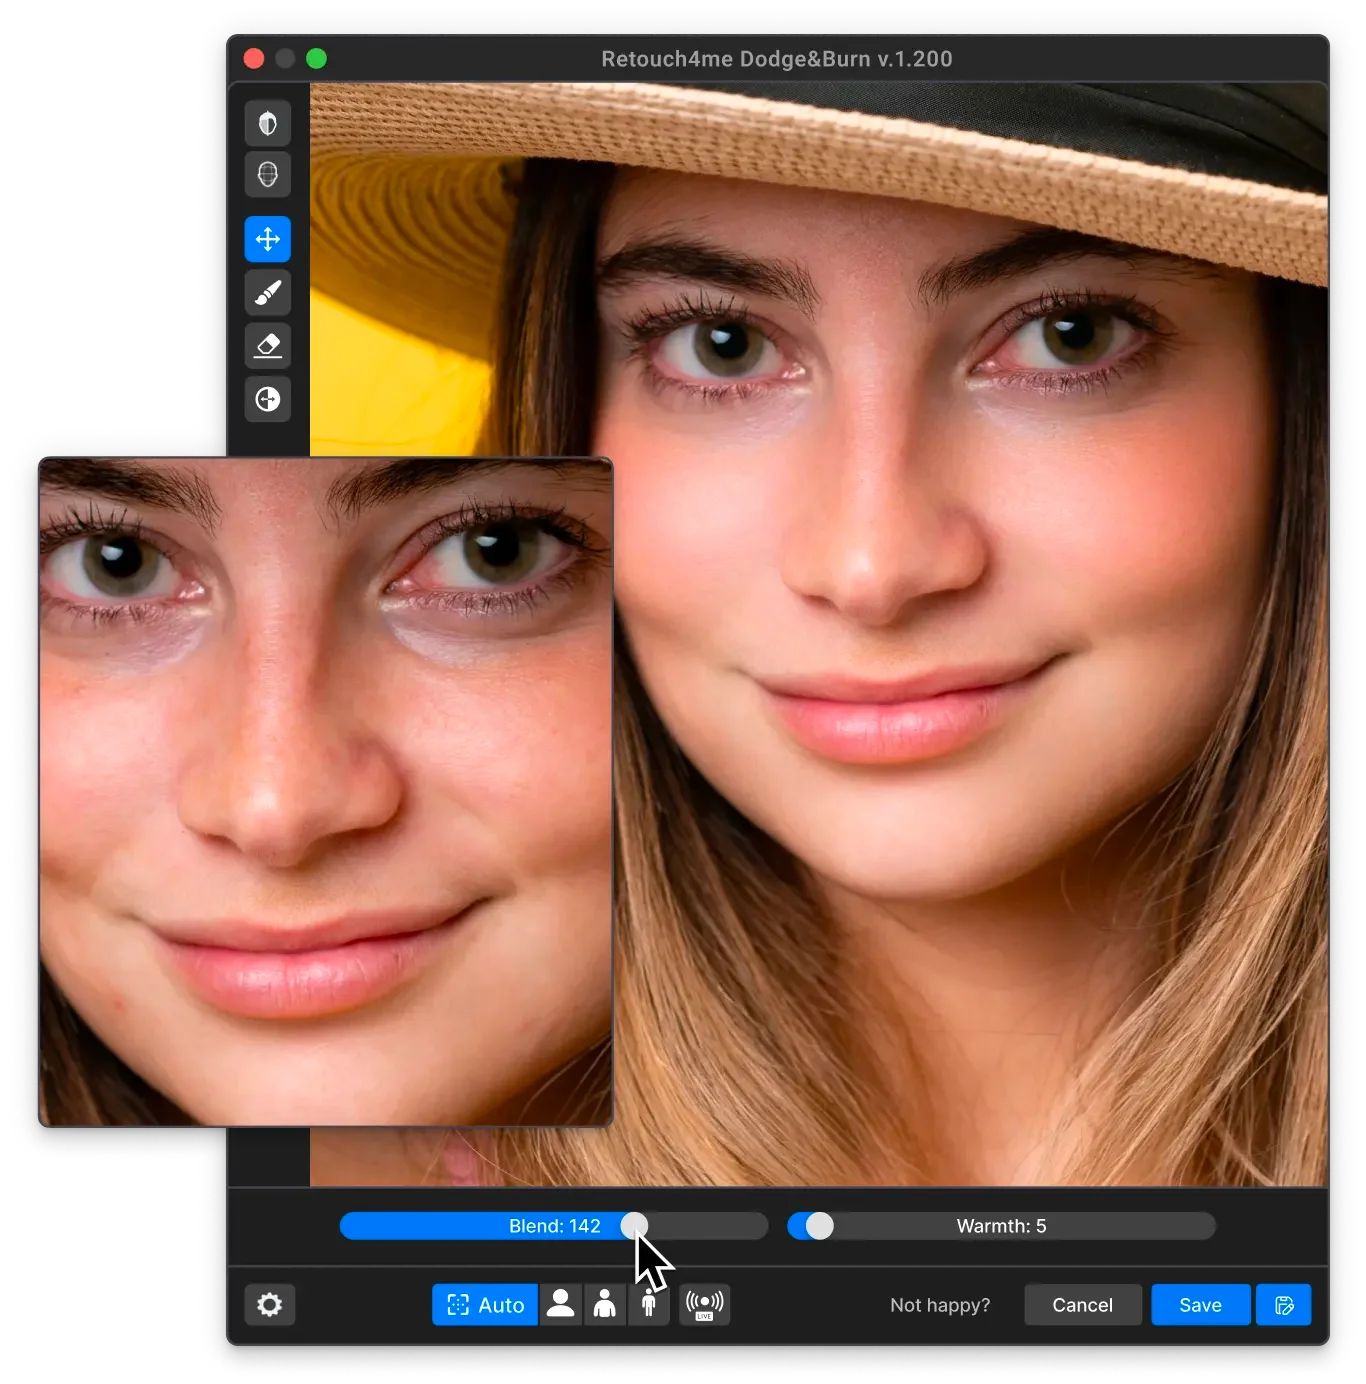Activate the split compare circle tool
This screenshot has height=1384, width=1366.
tap(267, 399)
